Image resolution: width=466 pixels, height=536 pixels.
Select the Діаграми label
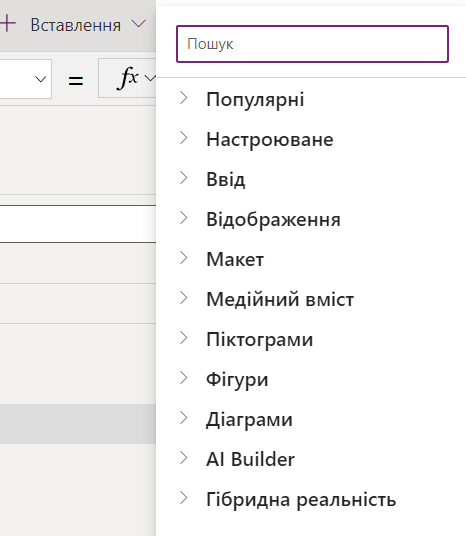pyautogui.click(x=249, y=420)
